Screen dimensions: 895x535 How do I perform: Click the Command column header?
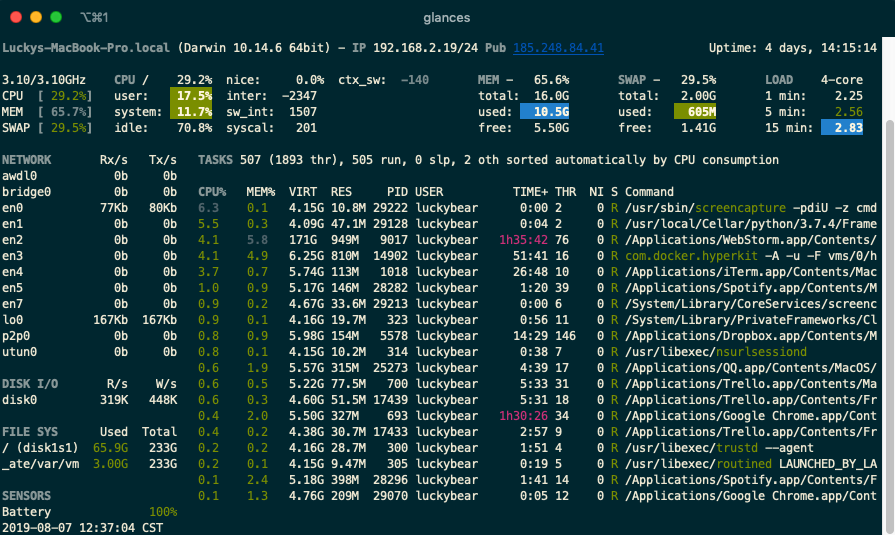pos(649,192)
